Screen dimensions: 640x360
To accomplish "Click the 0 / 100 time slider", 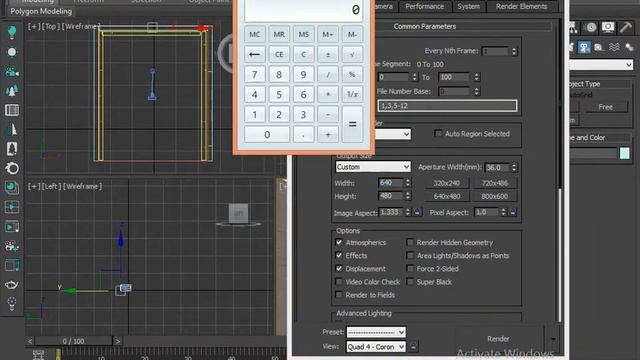I will pyautogui.click(x=73, y=341).
